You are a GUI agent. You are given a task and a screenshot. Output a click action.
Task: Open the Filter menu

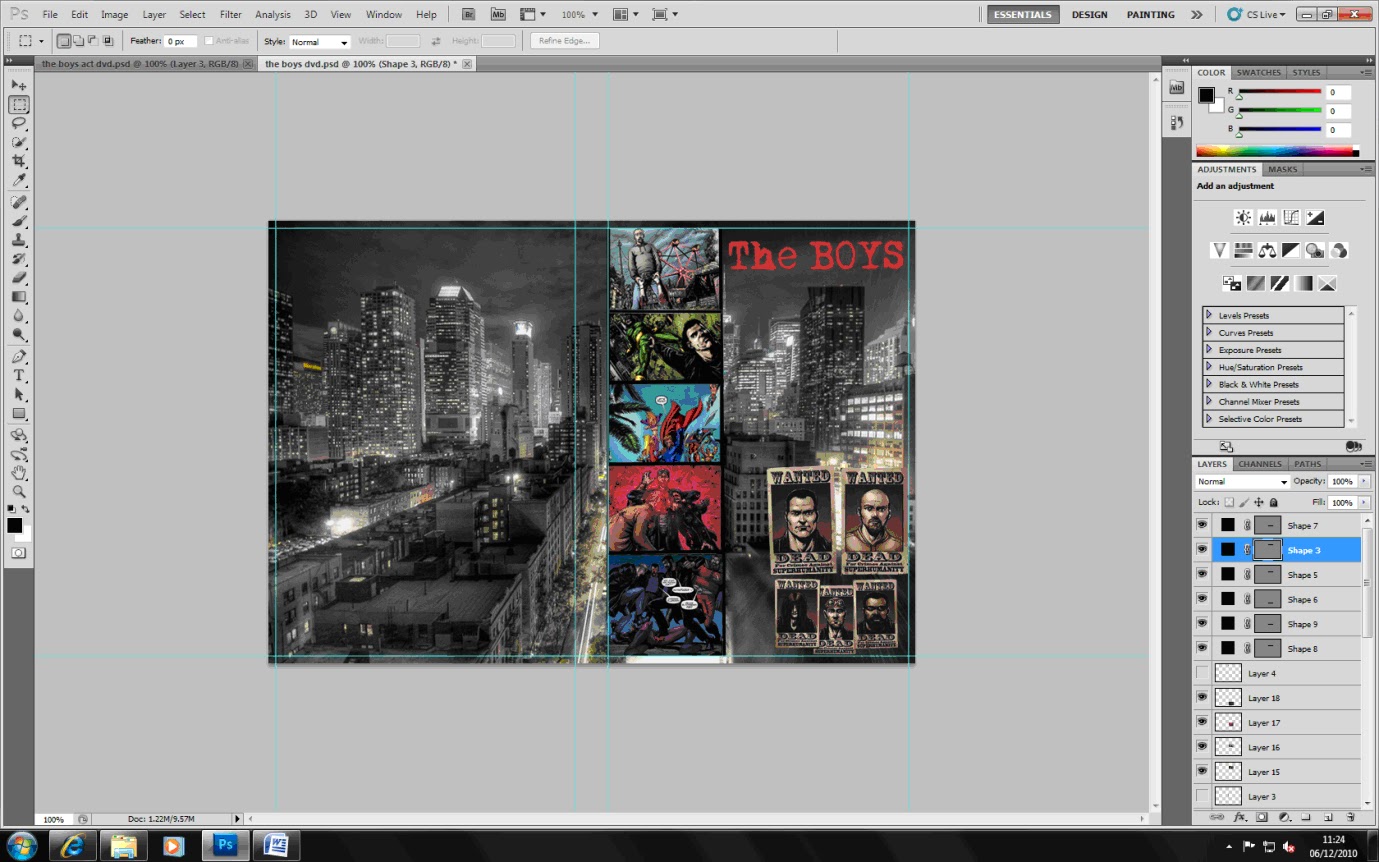(231, 15)
